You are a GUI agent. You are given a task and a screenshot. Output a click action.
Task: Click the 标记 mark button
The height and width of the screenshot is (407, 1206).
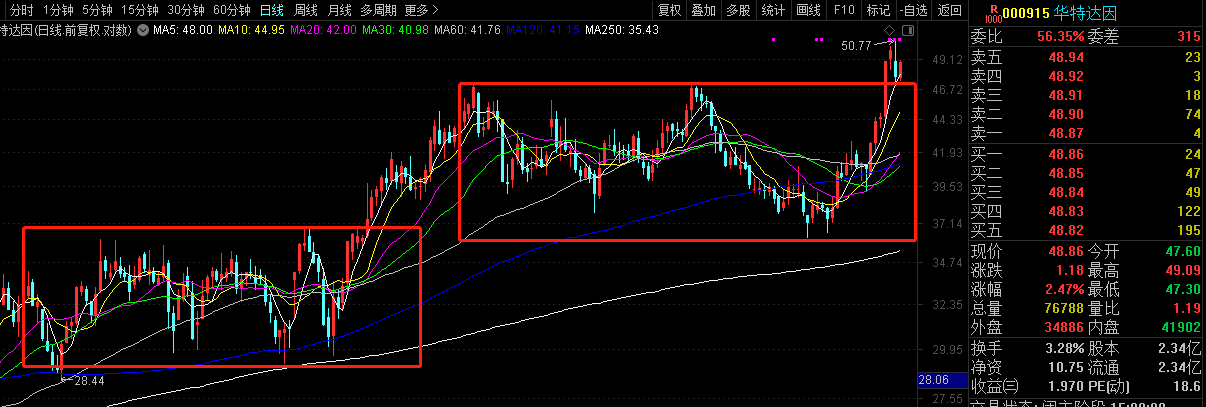pyautogui.click(x=878, y=10)
